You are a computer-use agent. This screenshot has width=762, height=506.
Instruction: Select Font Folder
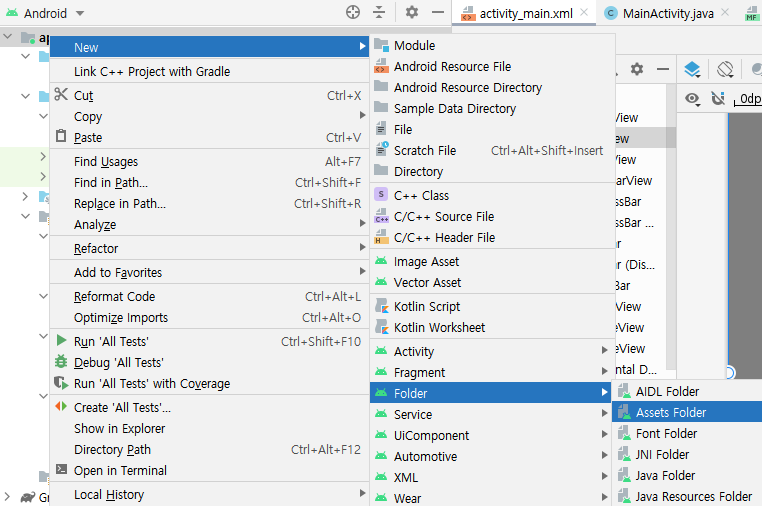[x=687, y=433]
